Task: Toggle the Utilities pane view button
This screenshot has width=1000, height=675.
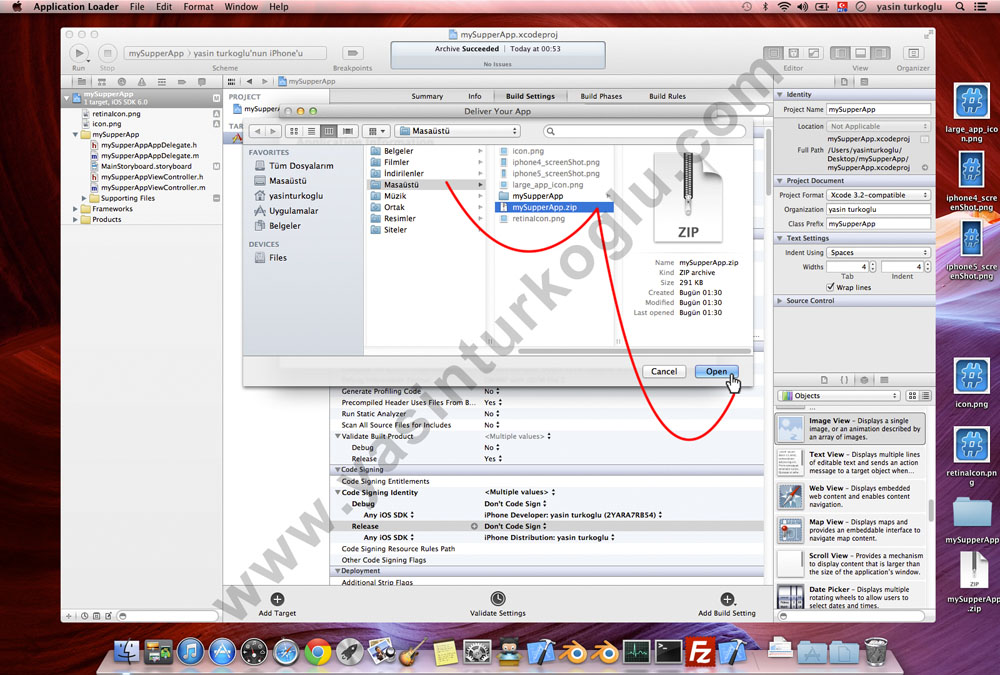Action: click(881, 53)
